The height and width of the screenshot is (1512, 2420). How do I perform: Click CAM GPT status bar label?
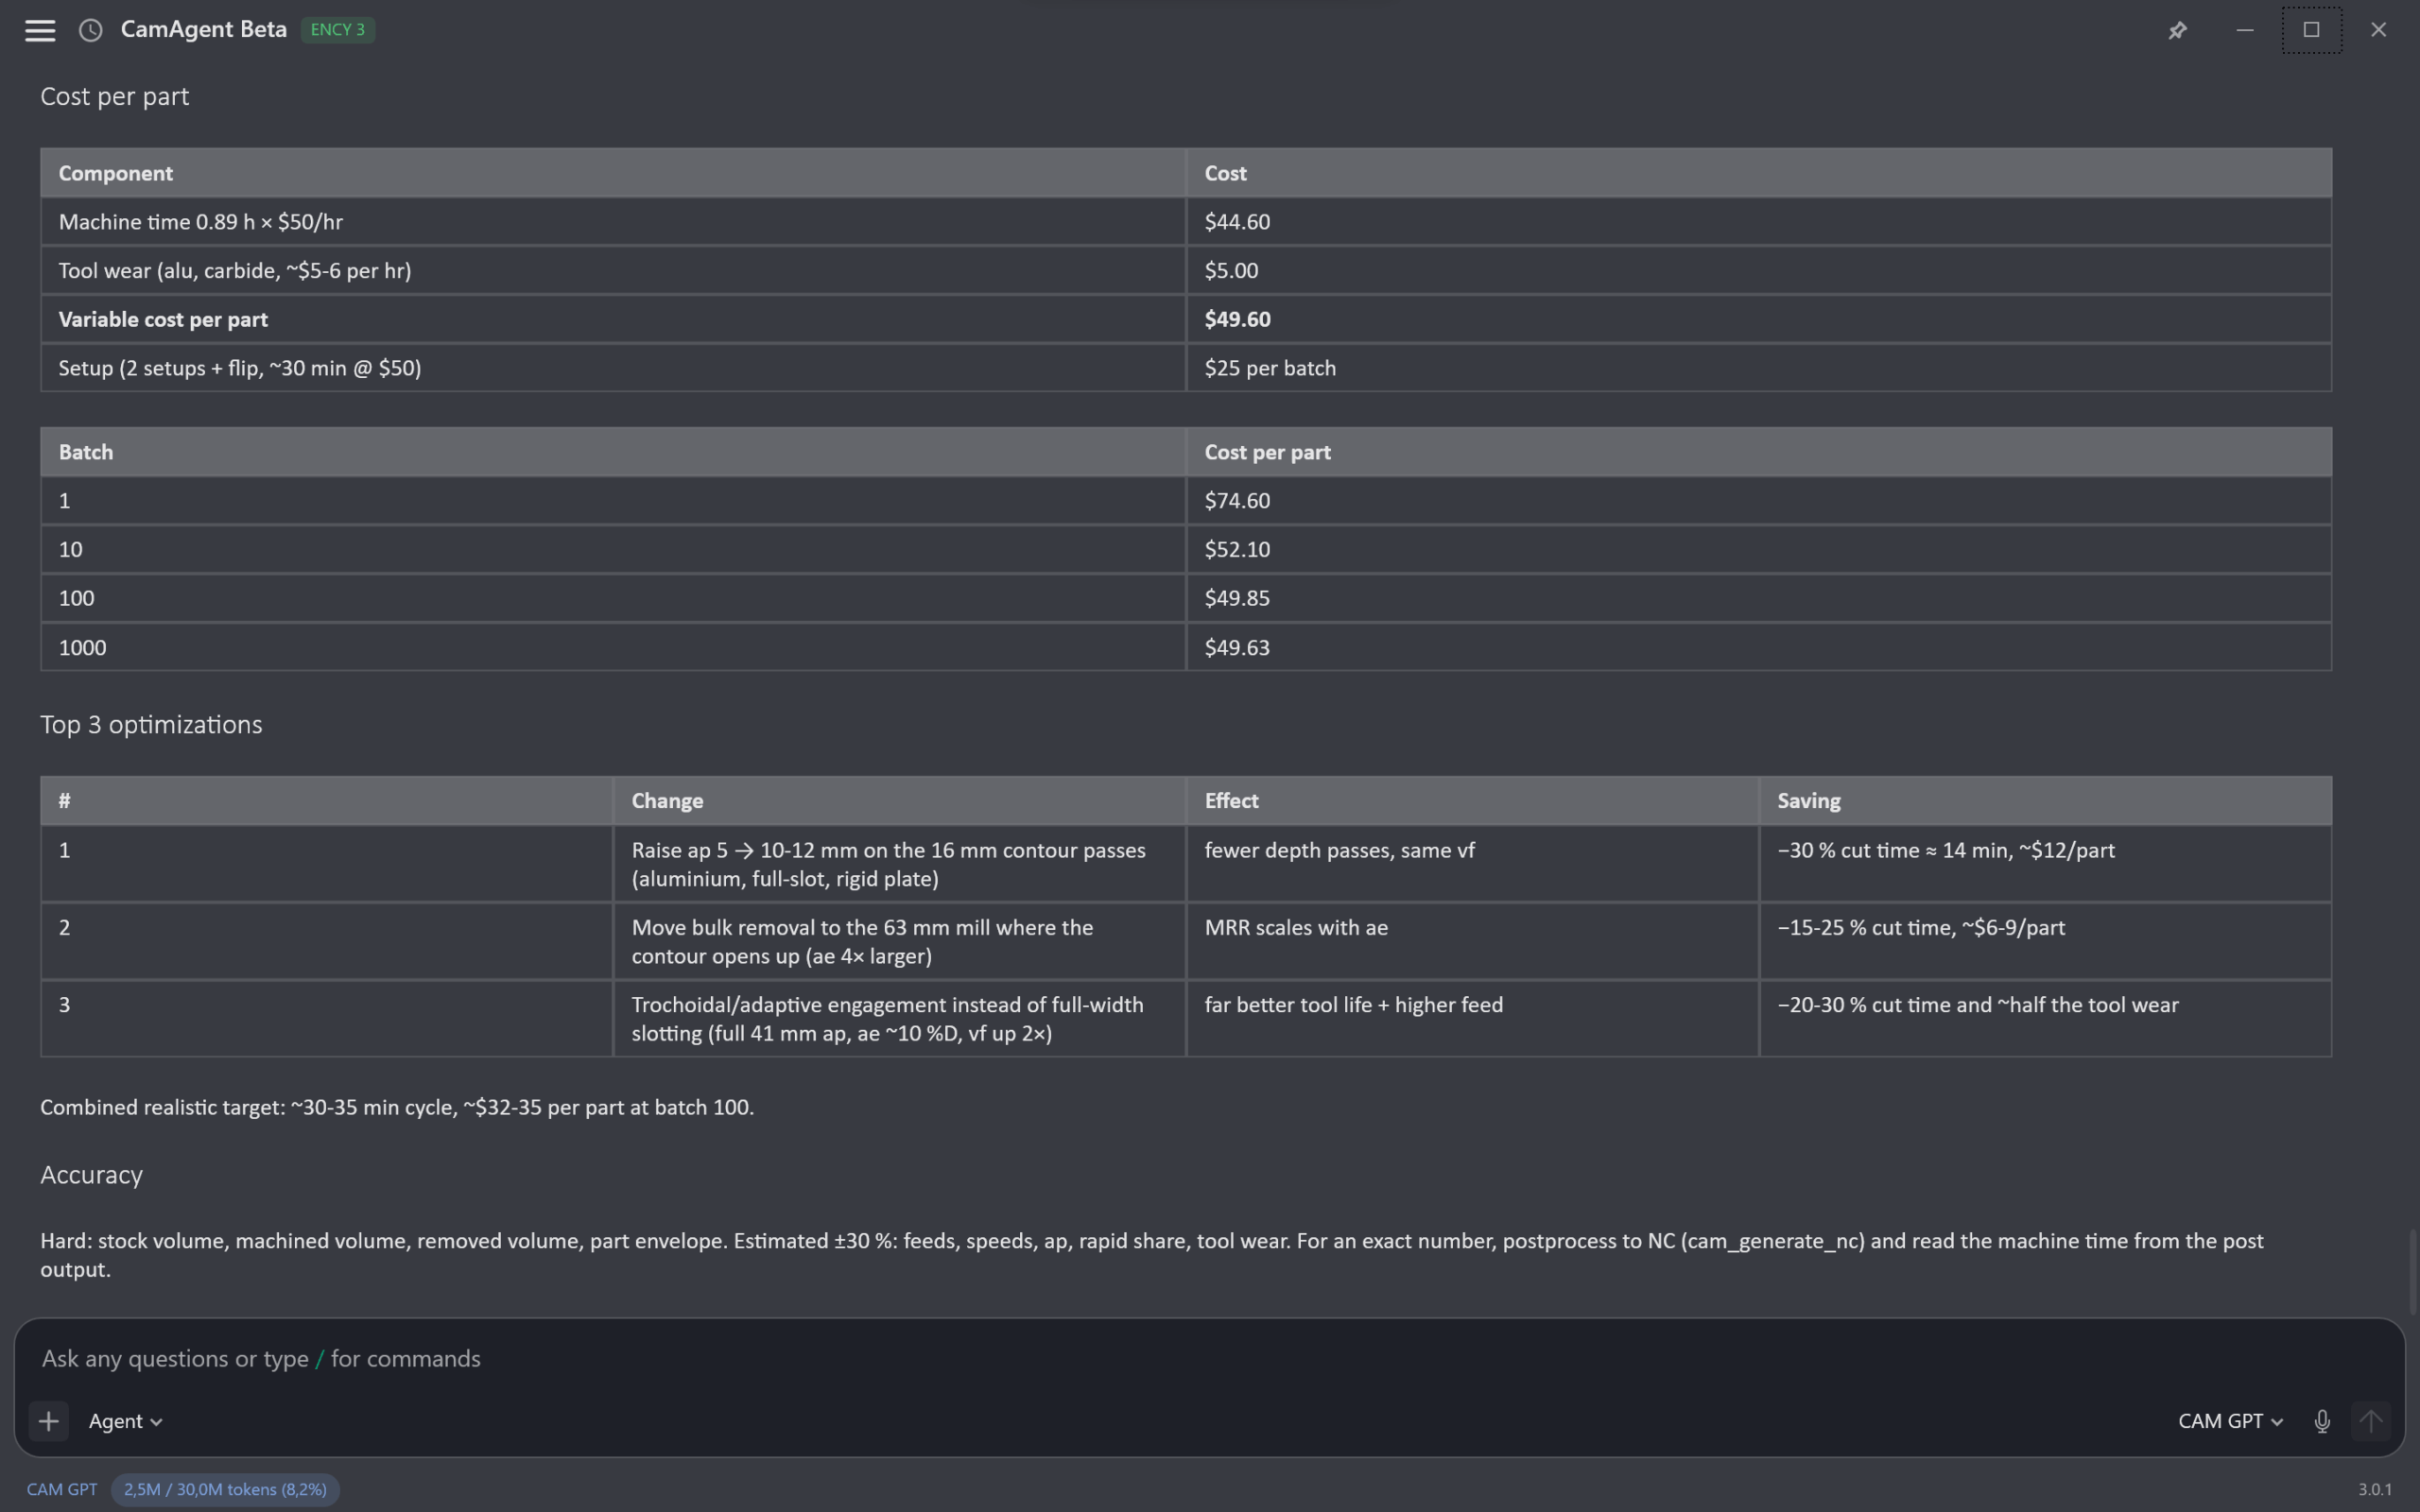[x=62, y=1489]
